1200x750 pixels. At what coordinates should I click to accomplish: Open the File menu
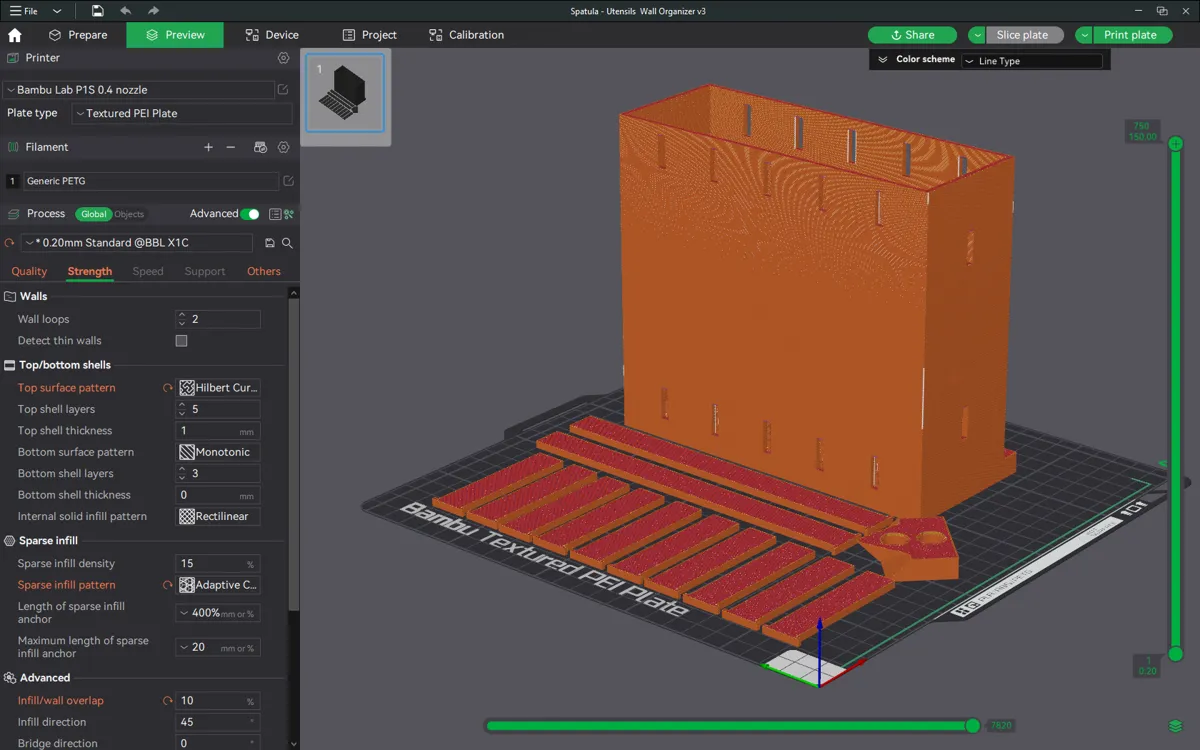(24, 11)
